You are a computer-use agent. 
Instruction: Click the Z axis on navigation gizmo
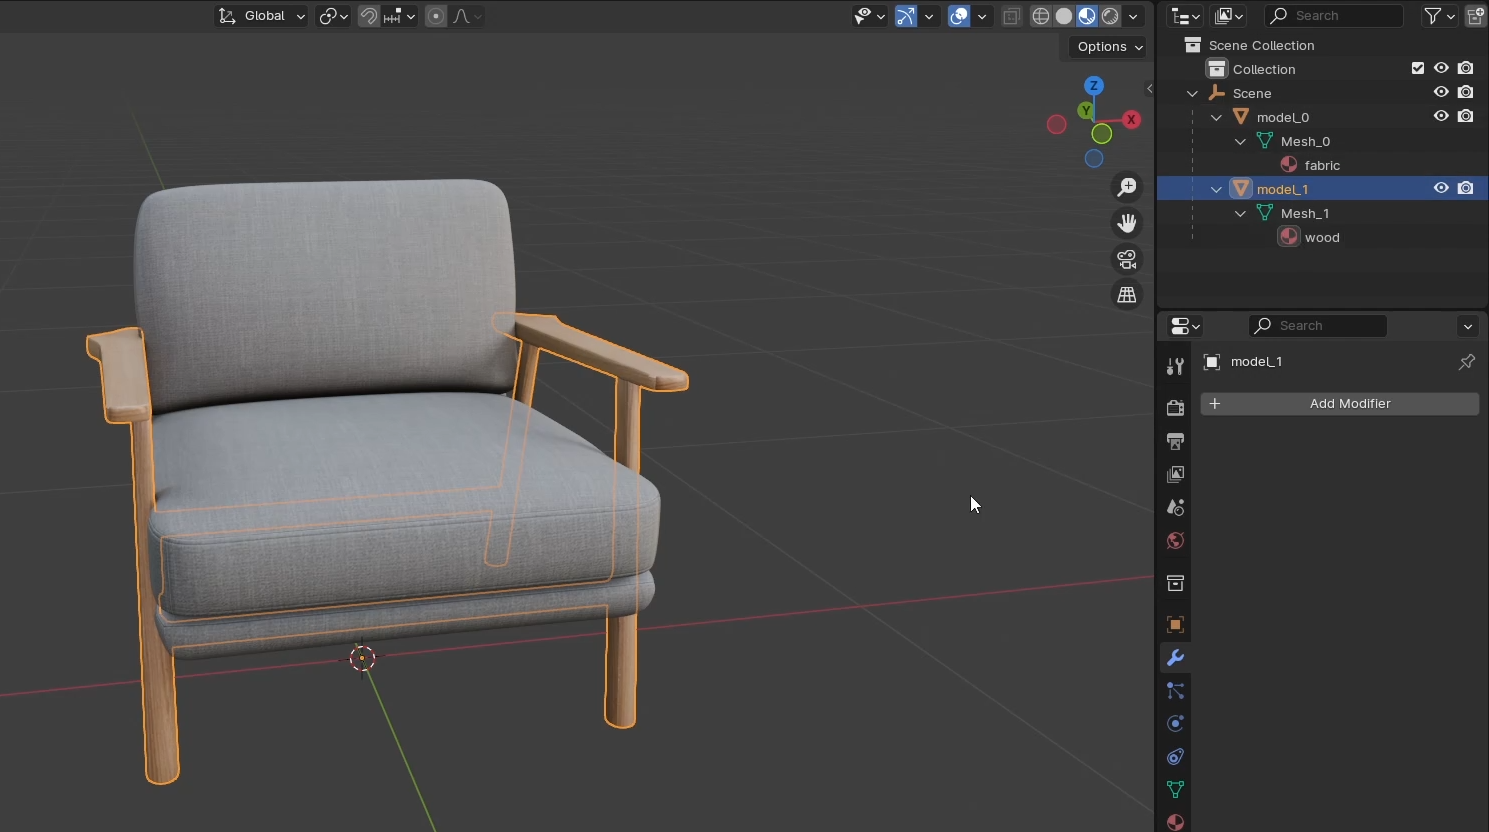(1094, 86)
